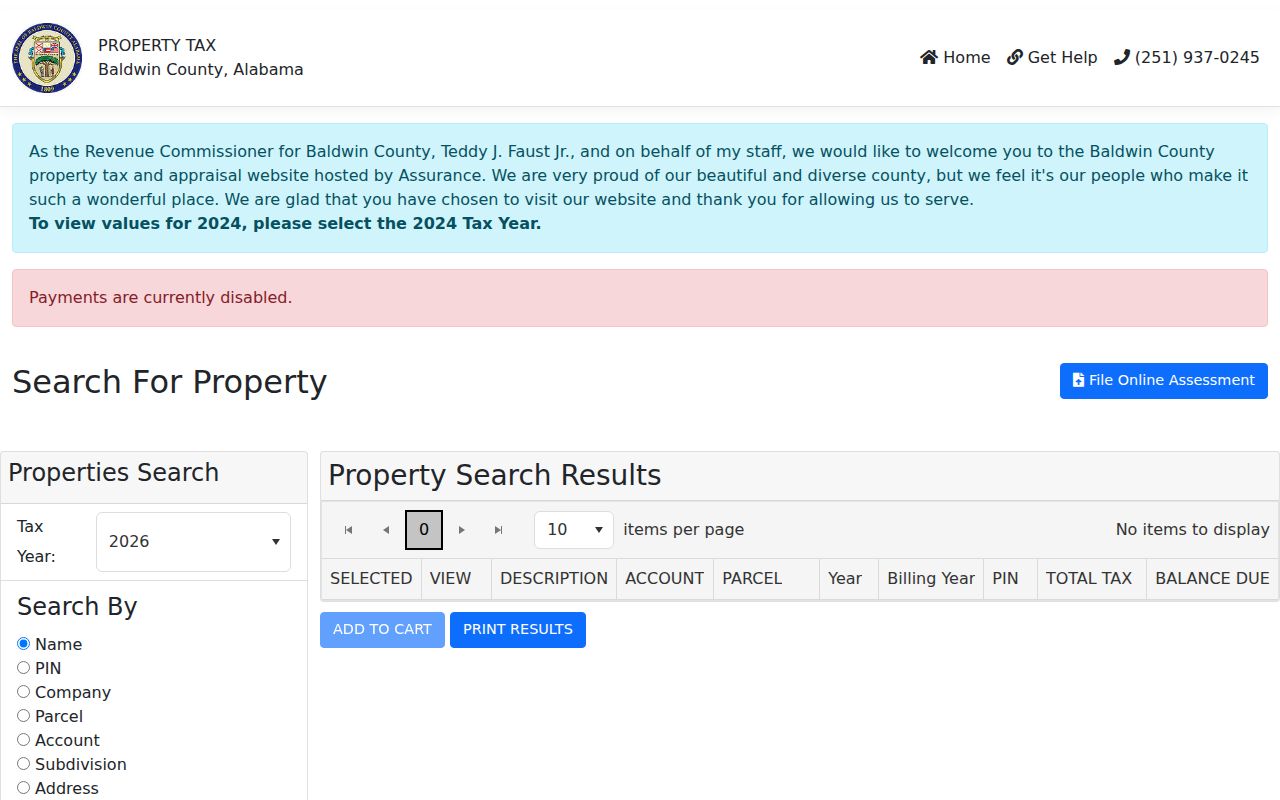Click the (251) 937-0245 phone link
1280x800 pixels.
(x=1187, y=58)
